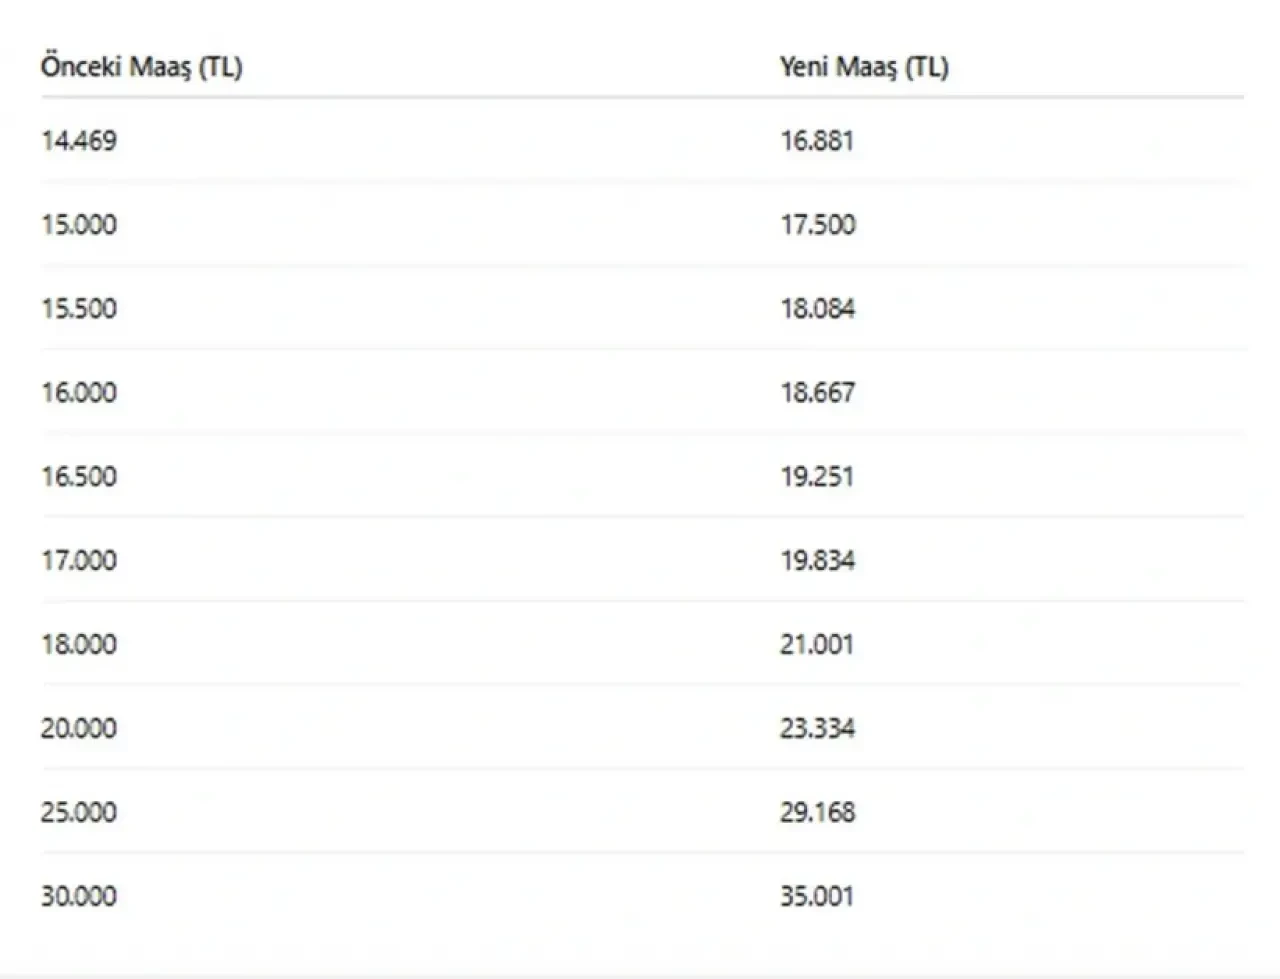Viewport: 1280px width, 979px height.
Task: Click the 20.000 previous salary cell
Action: (79, 728)
